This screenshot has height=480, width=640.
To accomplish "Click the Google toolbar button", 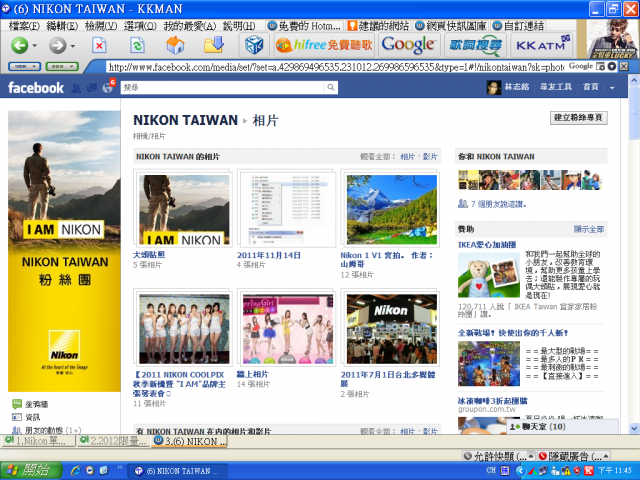I will coord(408,45).
